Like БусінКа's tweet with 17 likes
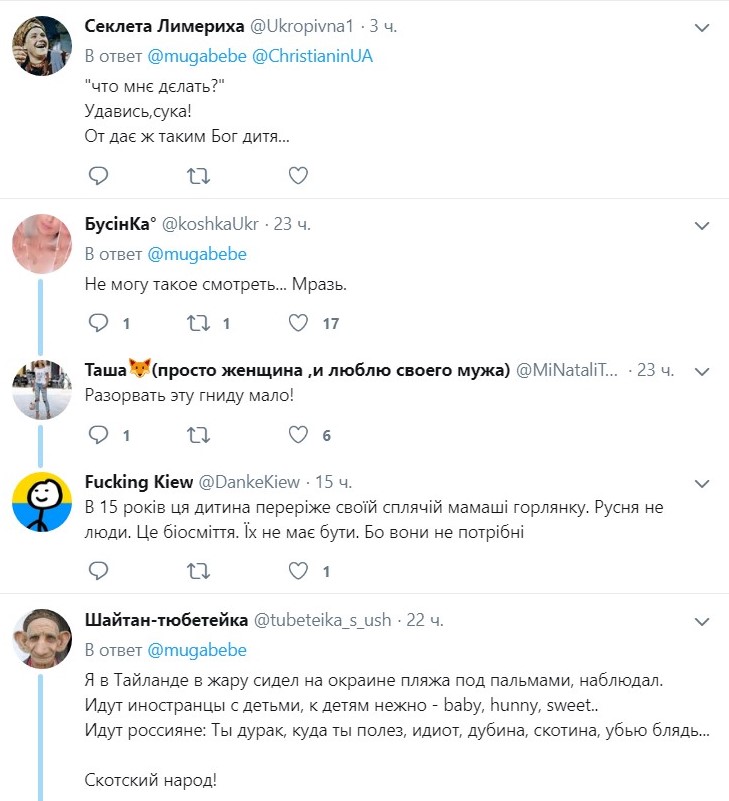 coord(298,323)
